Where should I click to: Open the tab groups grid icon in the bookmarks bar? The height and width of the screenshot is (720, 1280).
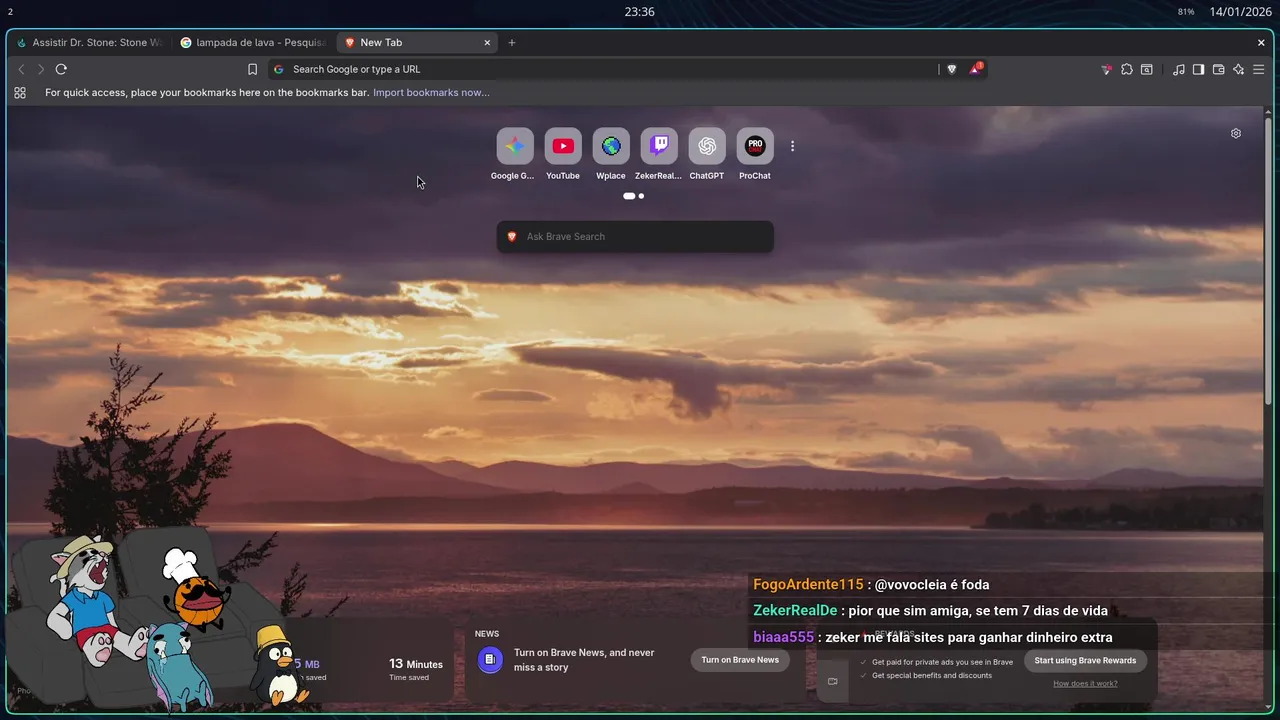coord(20,92)
